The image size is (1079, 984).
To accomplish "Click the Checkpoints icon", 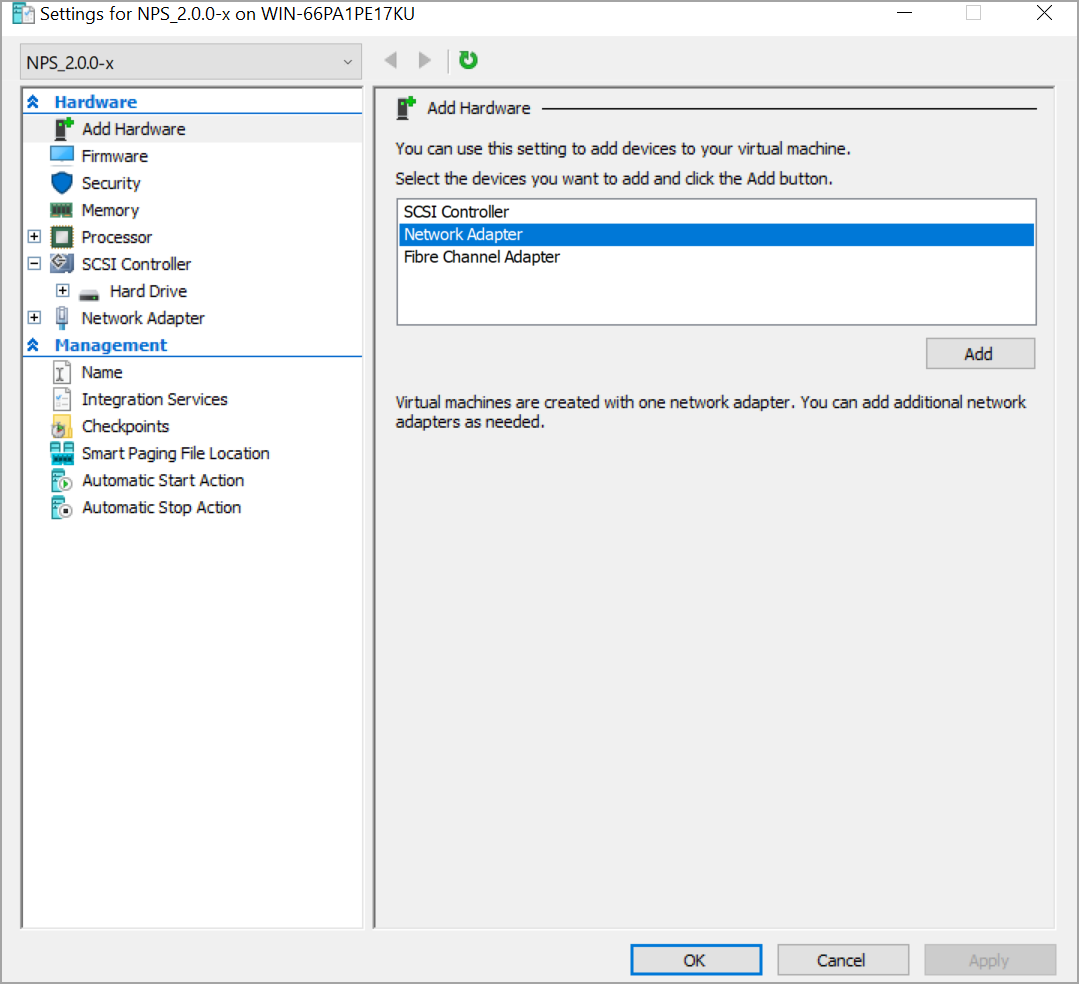I will click(x=62, y=426).
